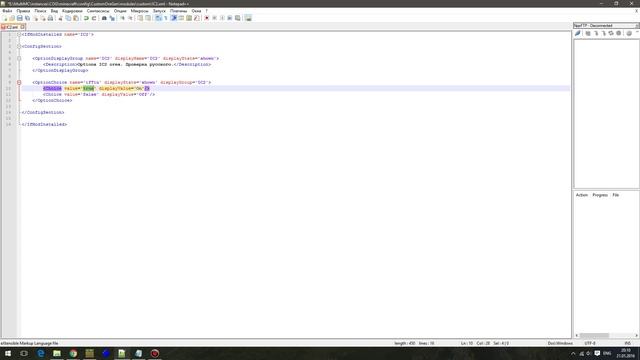
Task: Collapse the IfModInstalled fold marker on line 1
Action: tap(19, 35)
